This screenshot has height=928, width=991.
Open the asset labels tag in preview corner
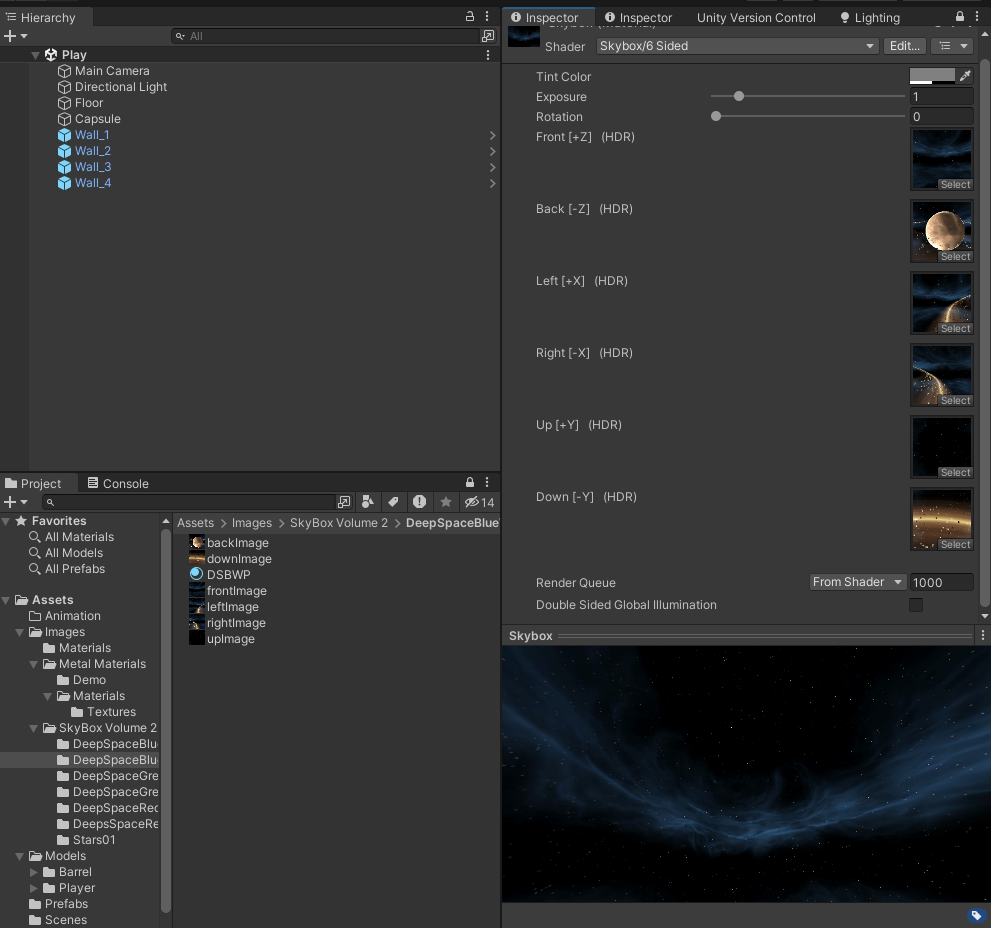click(x=976, y=915)
